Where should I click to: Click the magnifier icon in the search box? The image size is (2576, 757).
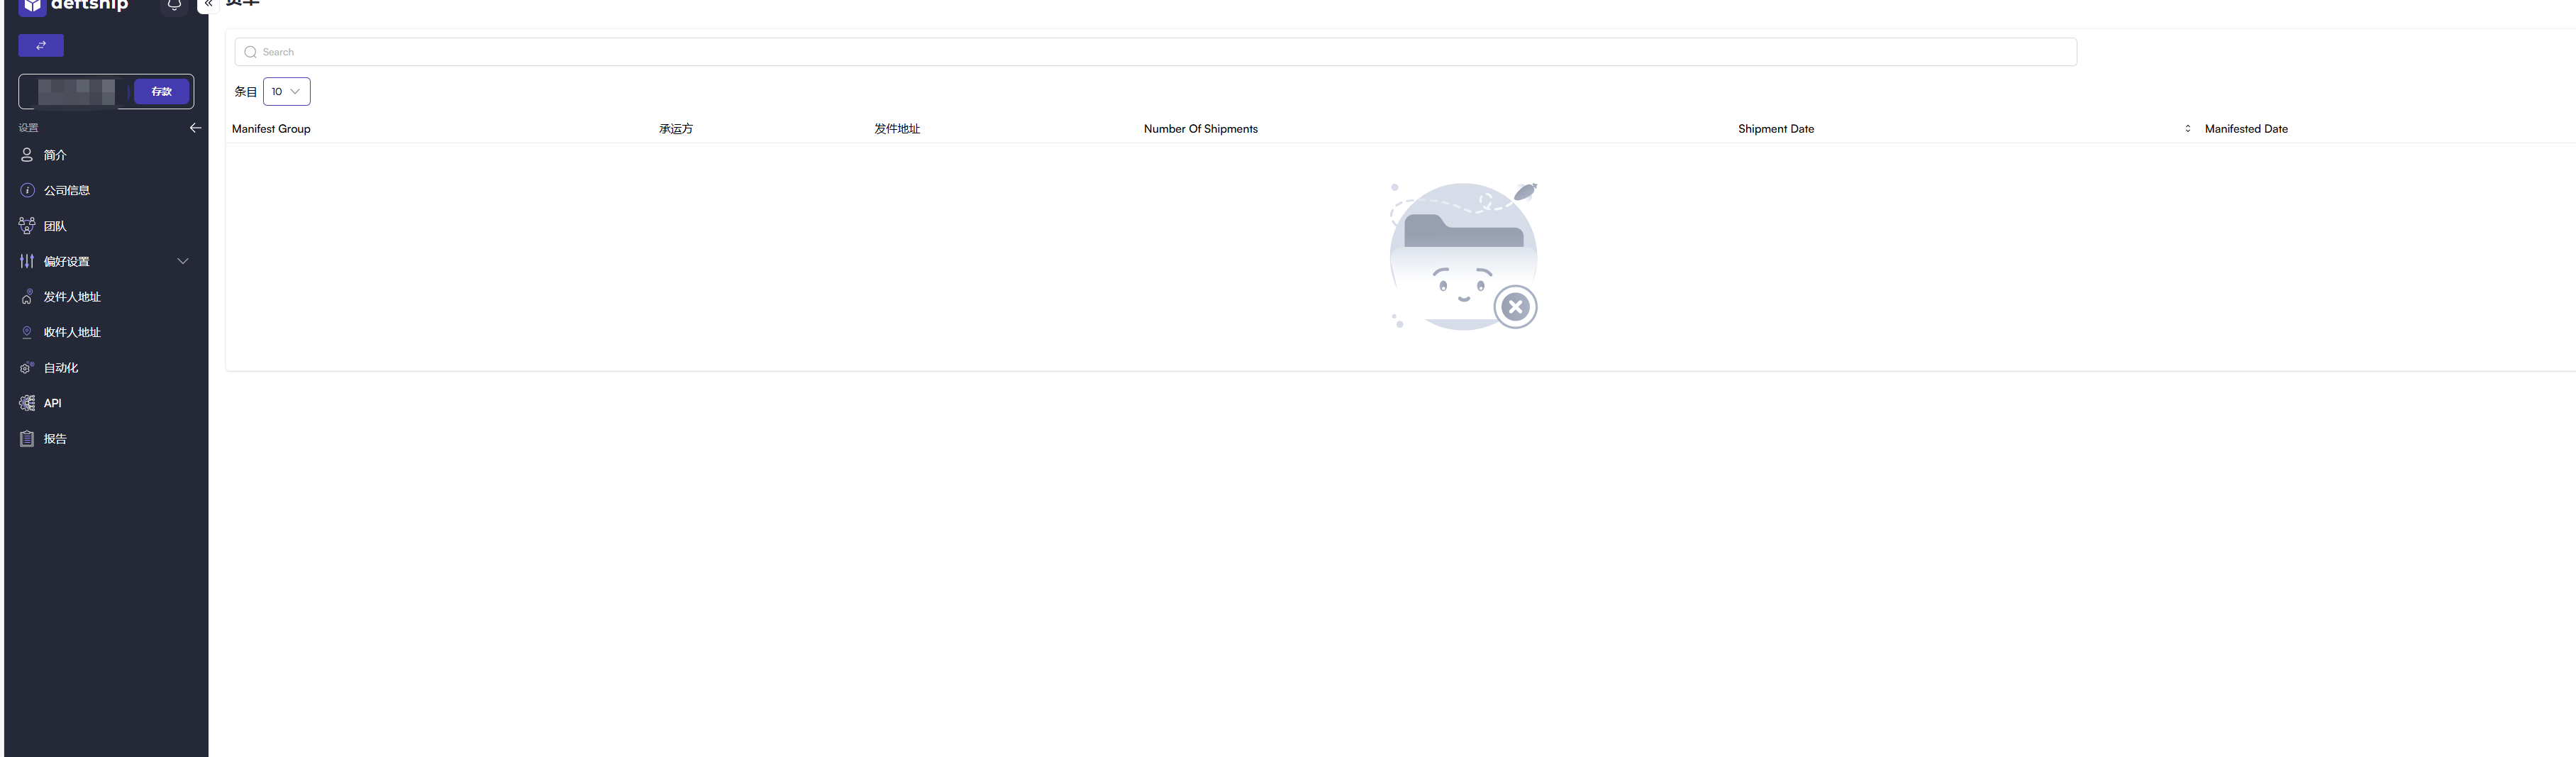(x=250, y=52)
